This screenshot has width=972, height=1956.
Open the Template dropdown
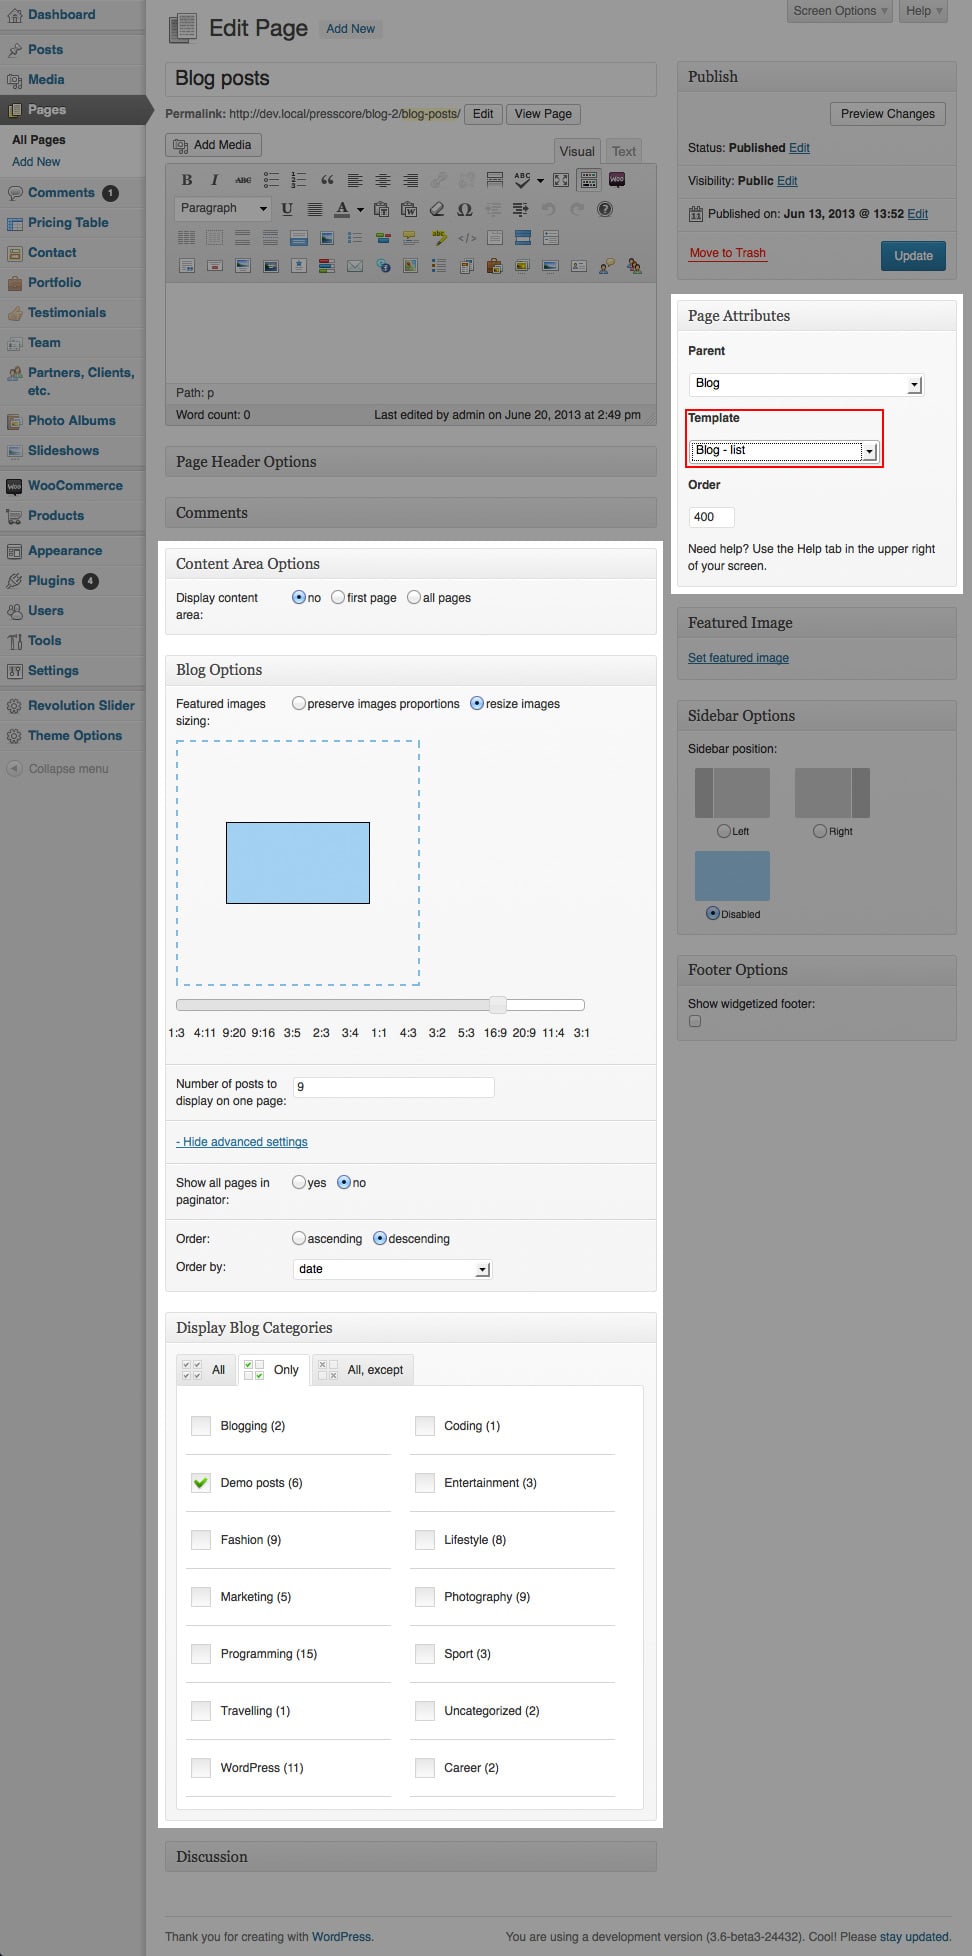pos(783,451)
